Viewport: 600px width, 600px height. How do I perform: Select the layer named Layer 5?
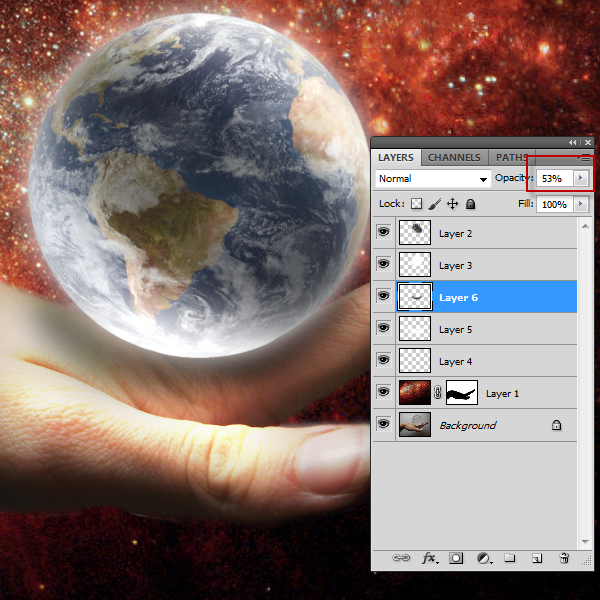[x=455, y=329]
